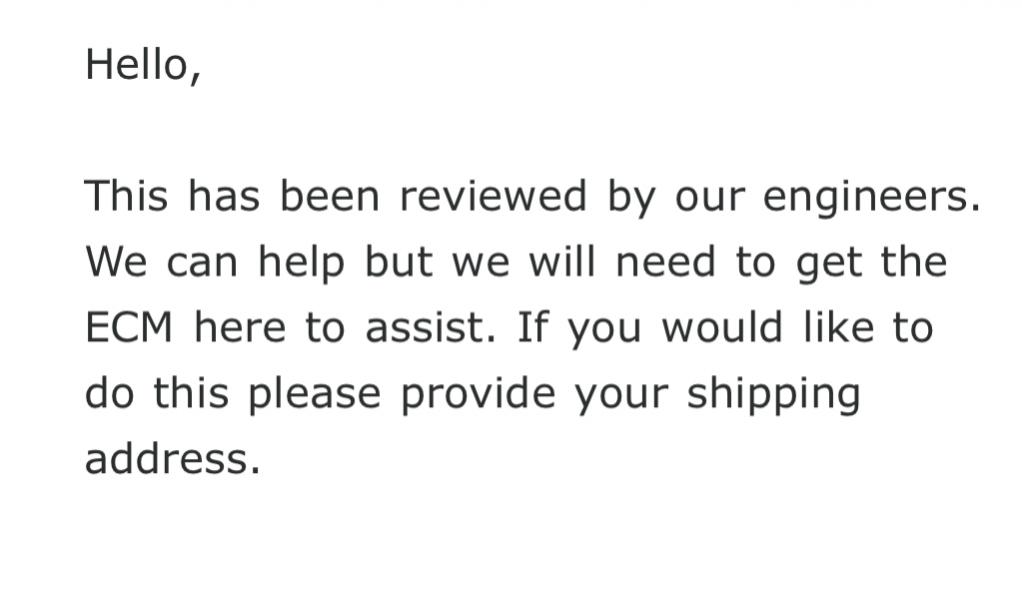The height and width of the screenshot is (595, 1022).
Task: Click the word "reviewed" in the first sentence
Action: coord(493,196)
